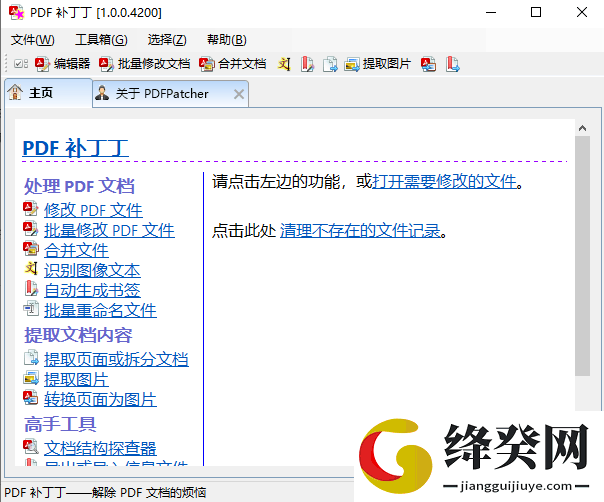
Task: Open the 帮助(B) menu
Action: point(226,40)
